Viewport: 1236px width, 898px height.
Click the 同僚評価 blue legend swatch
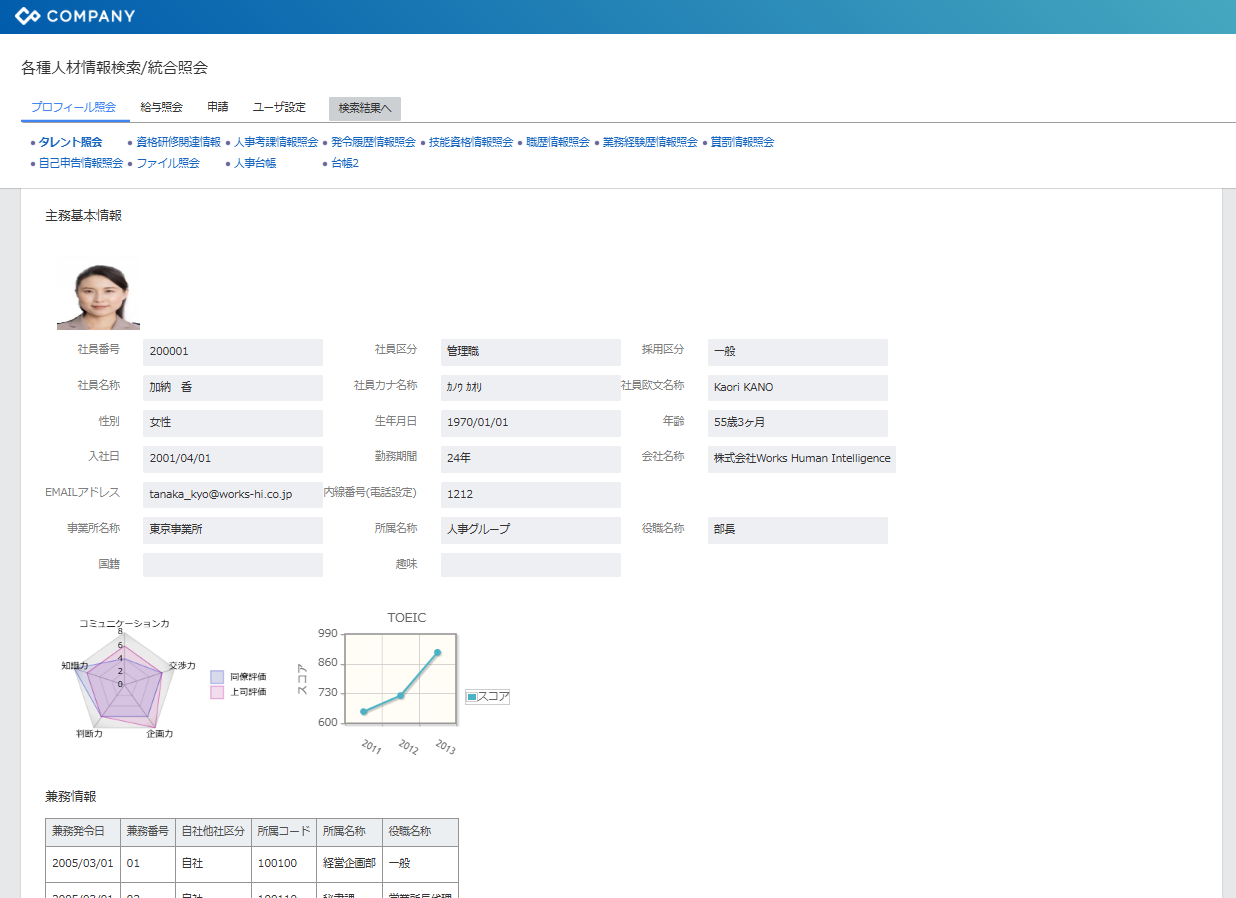[x=217, y=677]
